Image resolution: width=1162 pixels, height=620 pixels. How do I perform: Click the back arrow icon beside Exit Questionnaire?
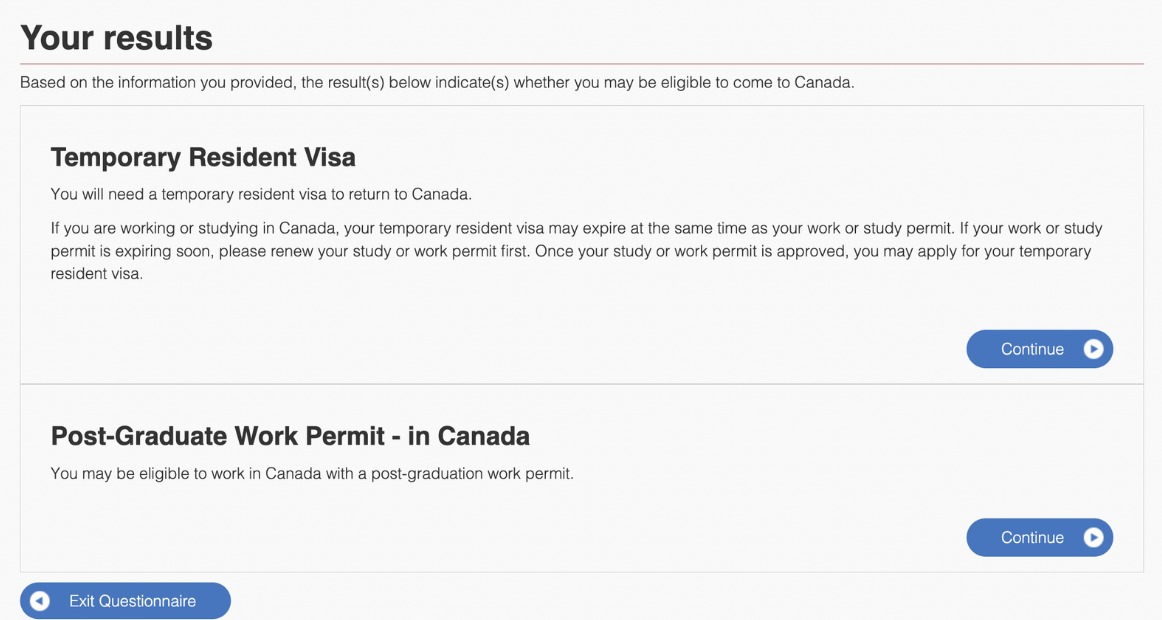(x=40, y=601)
